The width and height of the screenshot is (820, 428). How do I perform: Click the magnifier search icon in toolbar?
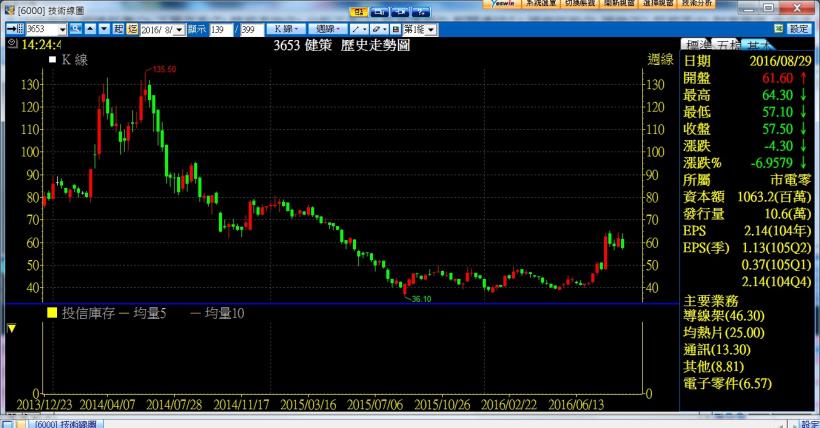pos(75,29)
